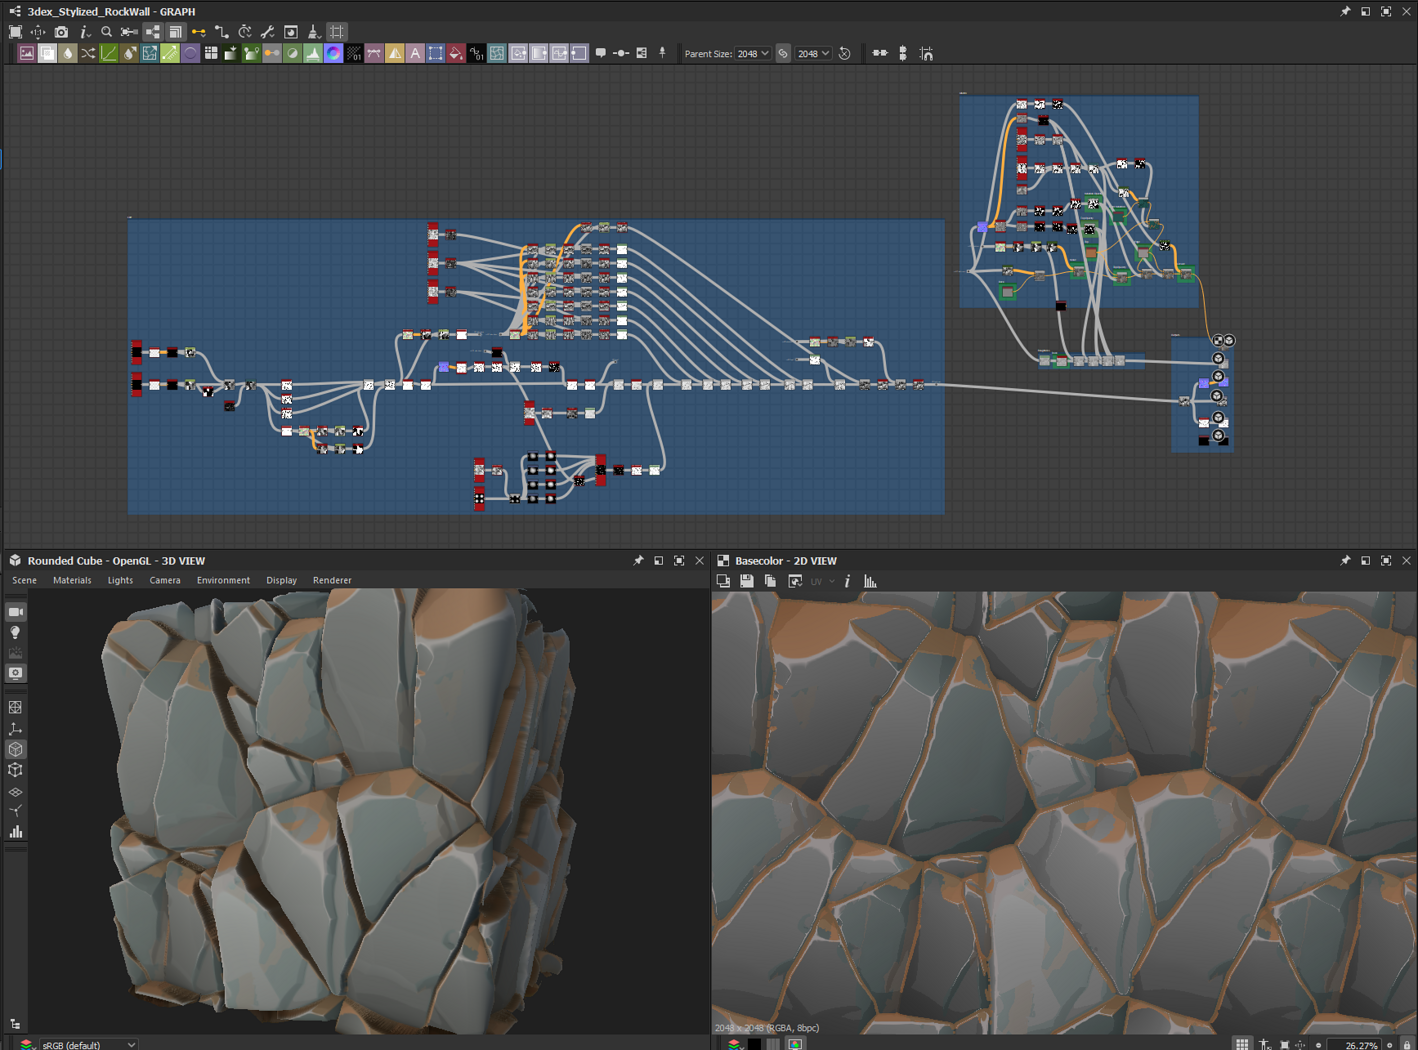Toggle the graph grid display icon

point(337,32)
